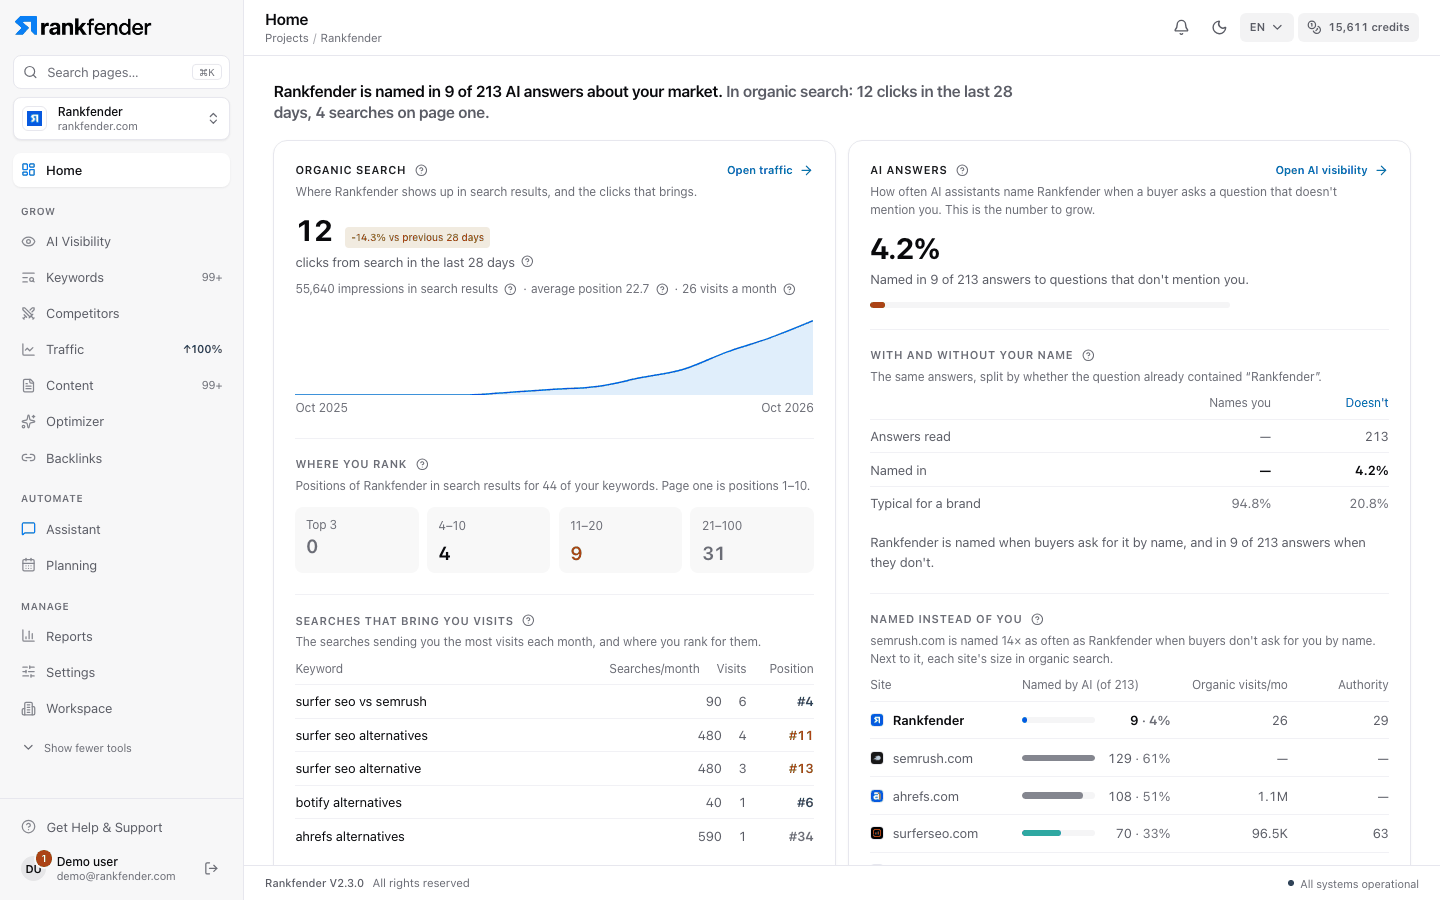
Task: Open the Rankfender project switcher
Action: tap(121, 119)
